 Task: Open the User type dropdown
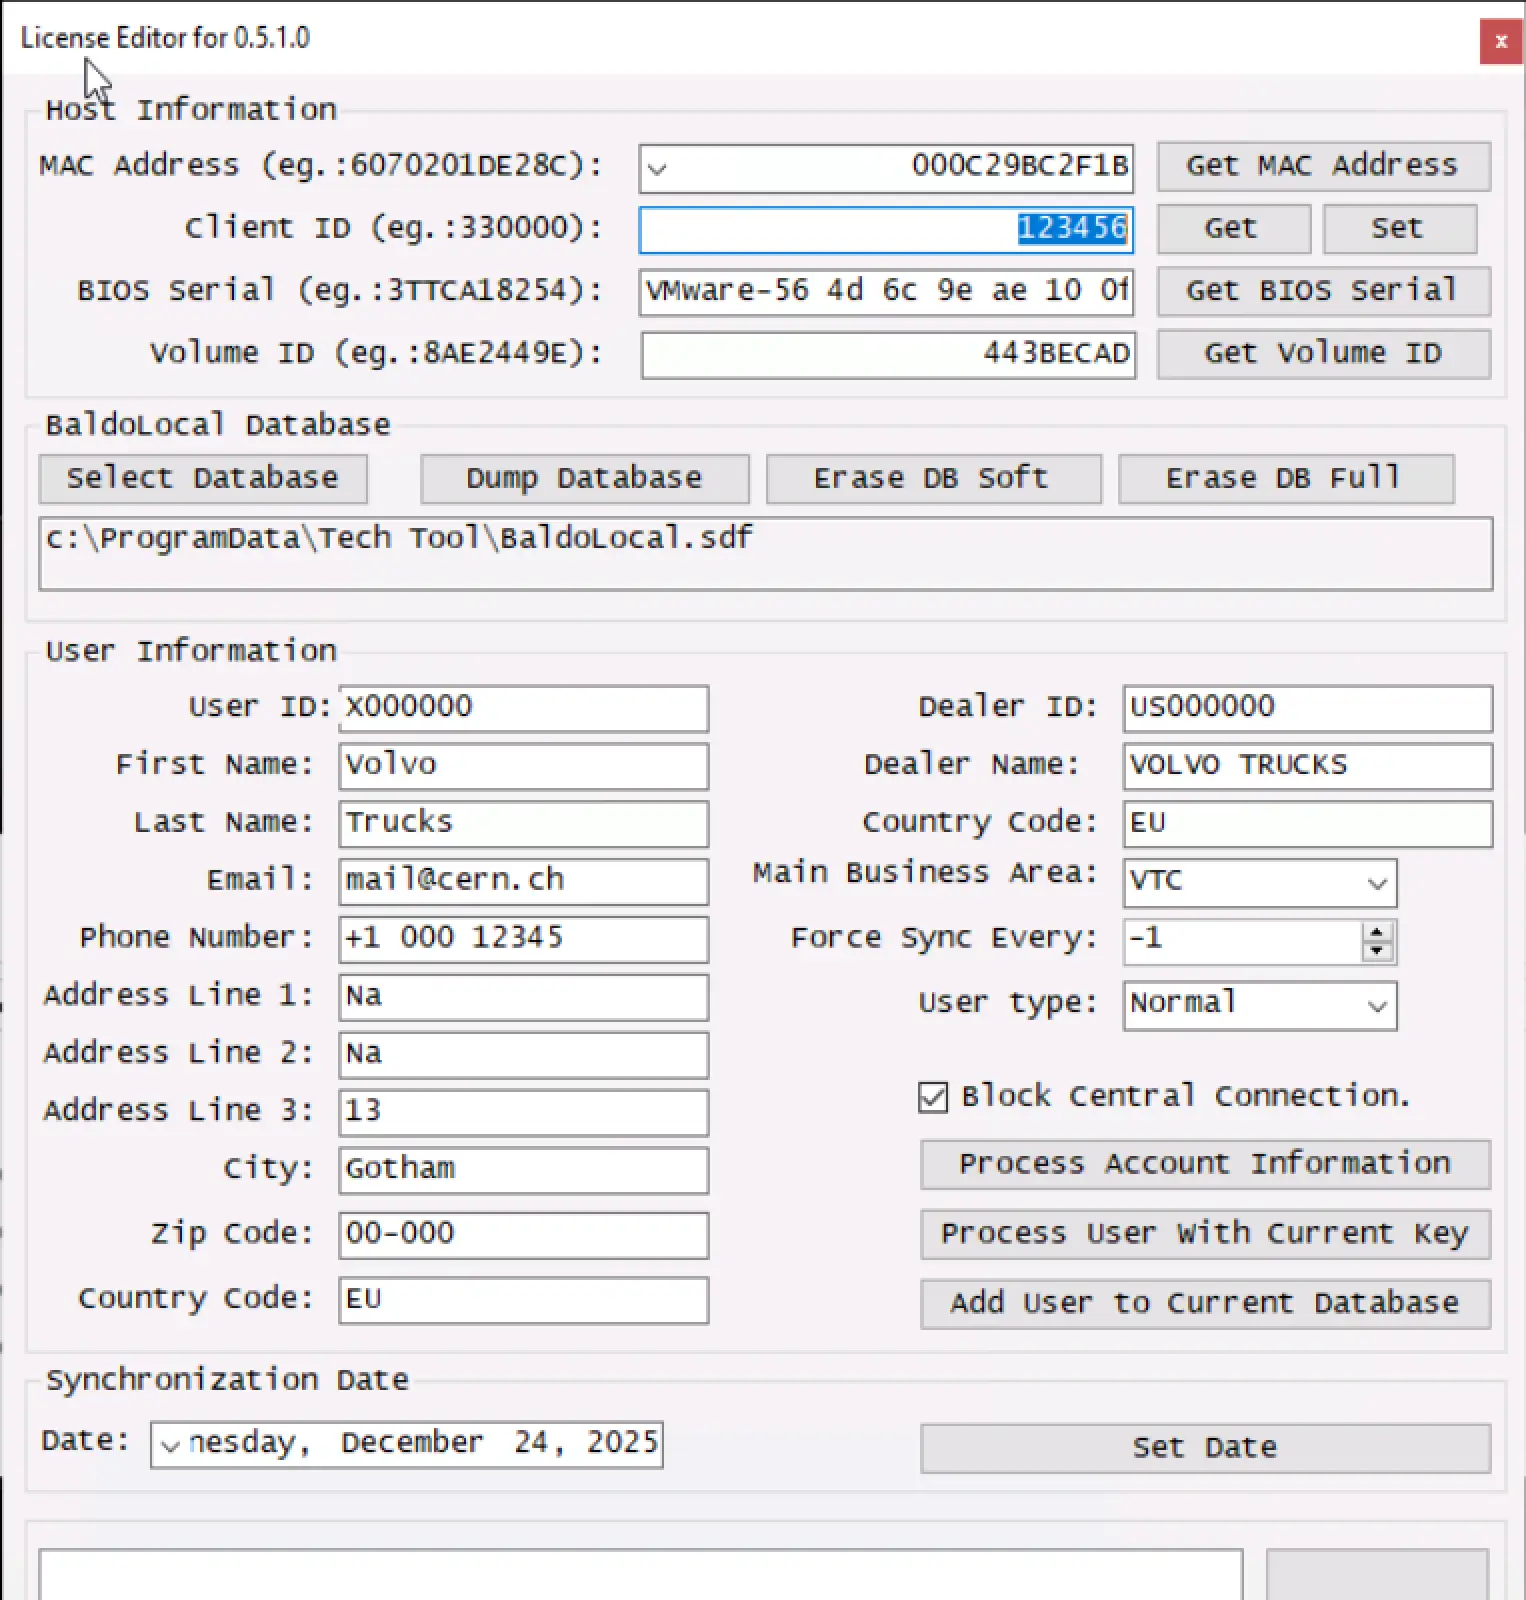pyautogui.click(x=1376, y=1005)
